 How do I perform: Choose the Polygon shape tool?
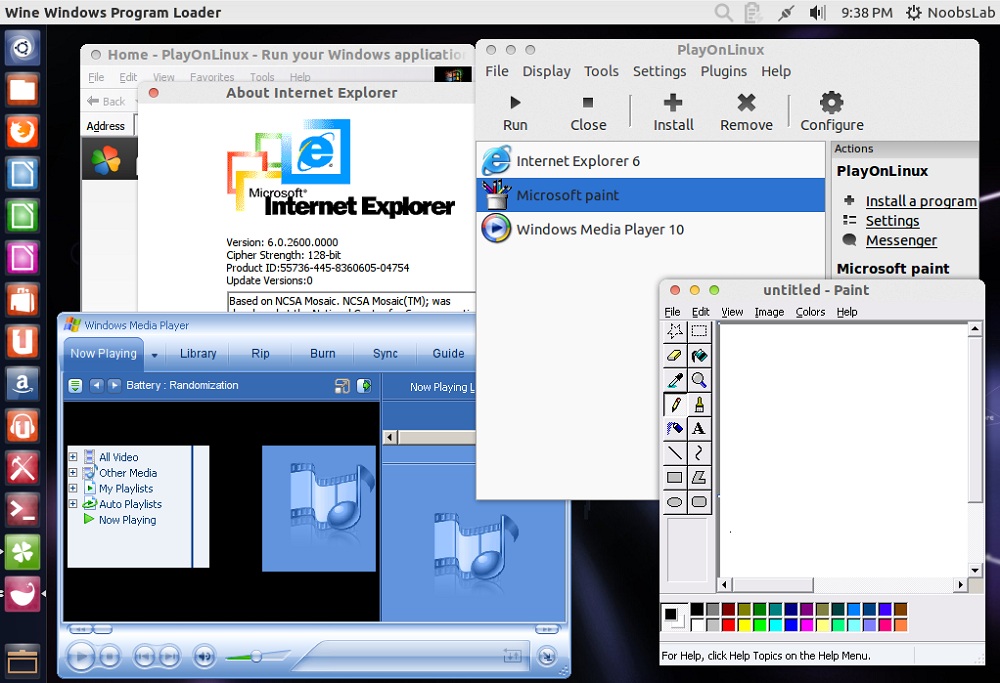point(699,477)
